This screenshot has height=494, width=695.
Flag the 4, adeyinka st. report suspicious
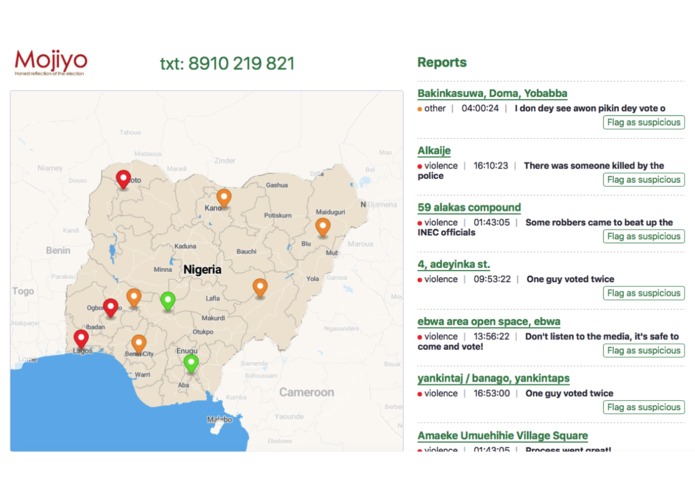click(644, 293)
